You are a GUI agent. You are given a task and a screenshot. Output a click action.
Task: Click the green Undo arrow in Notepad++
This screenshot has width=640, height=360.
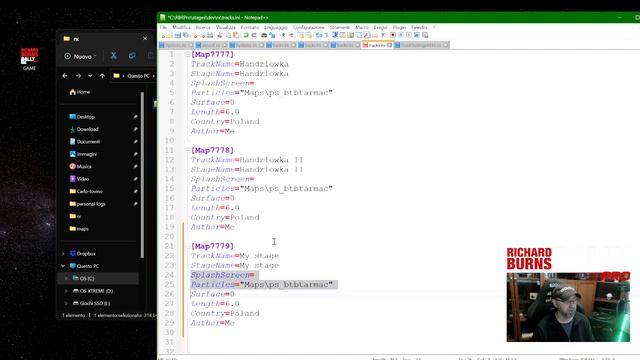[245, 36]
